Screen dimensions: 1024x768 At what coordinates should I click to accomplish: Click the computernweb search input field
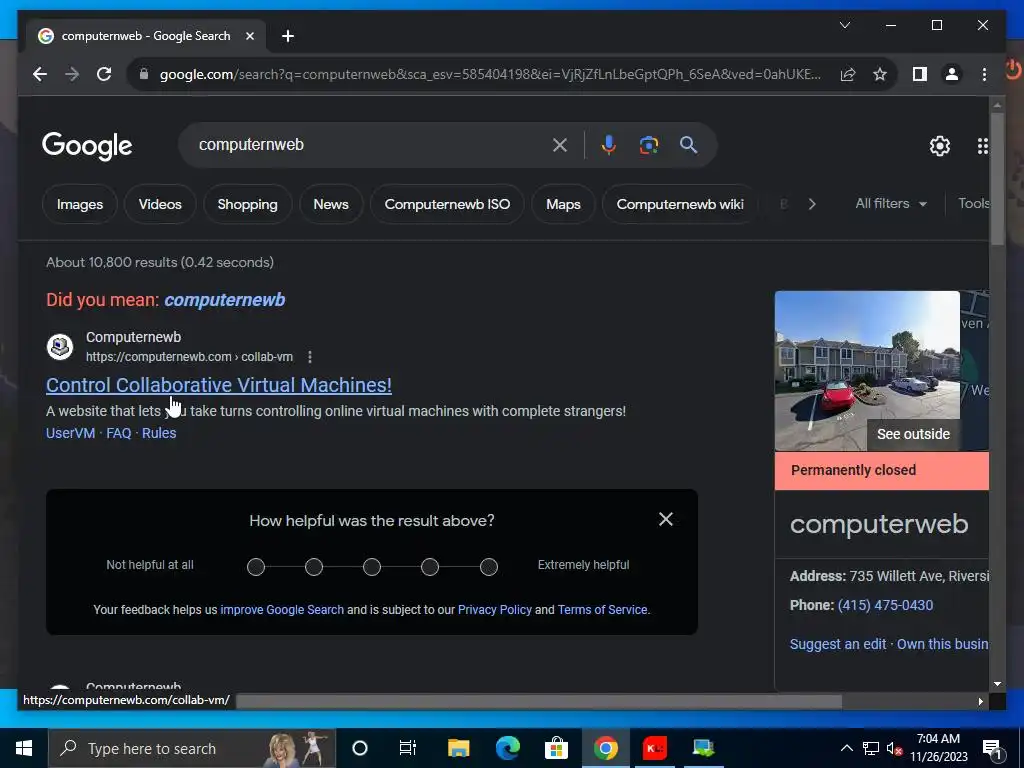tap(369, 144)
